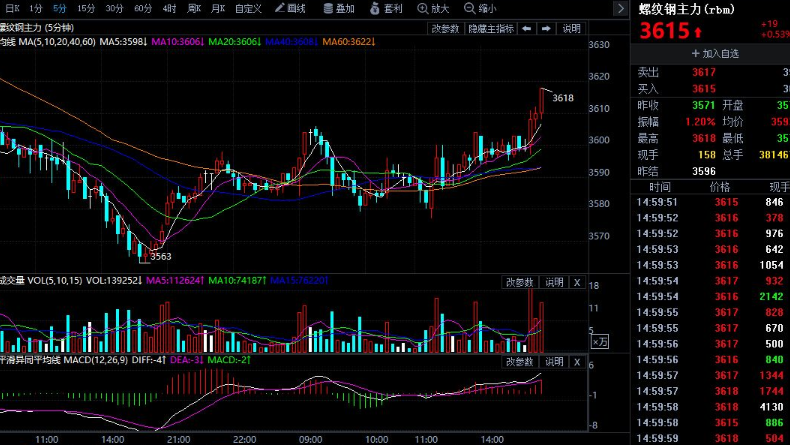Expand the toolbar with the right chevron
This screenshot has height=445, width=790.
pos(621,9)
